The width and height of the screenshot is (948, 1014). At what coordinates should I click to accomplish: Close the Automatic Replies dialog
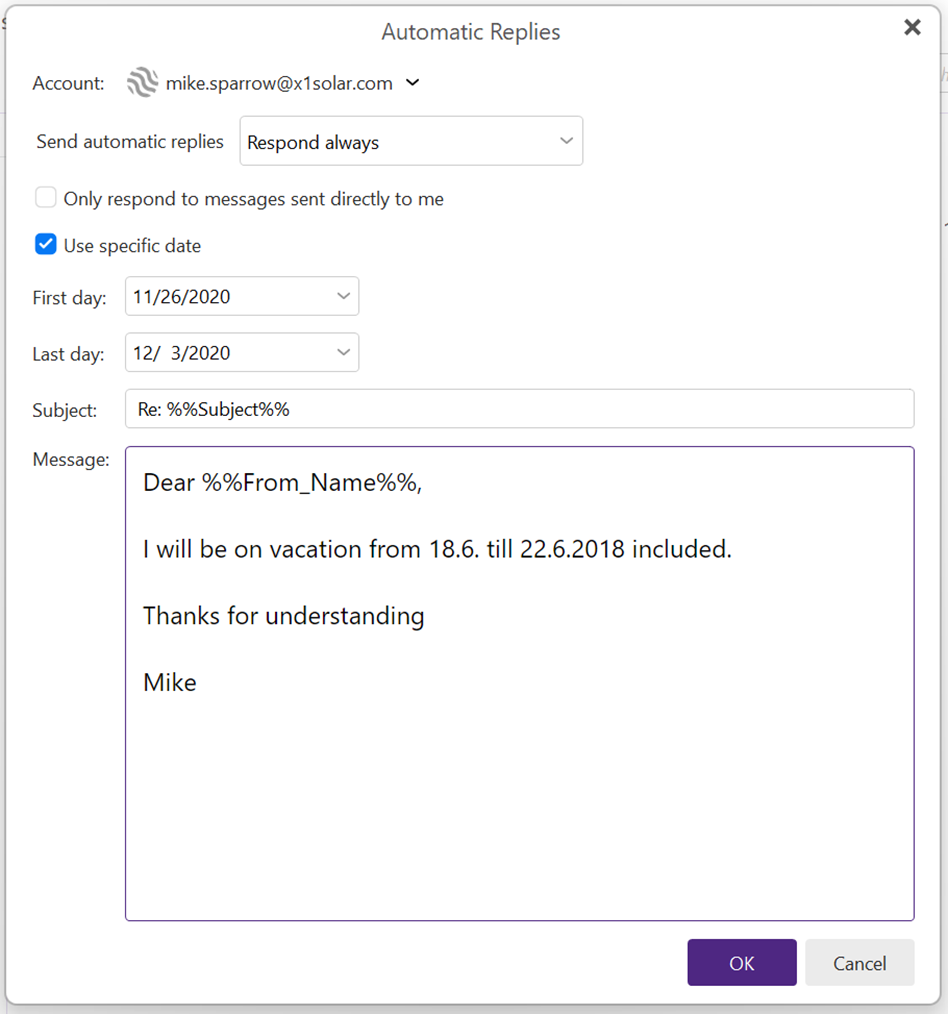(912, 27)
